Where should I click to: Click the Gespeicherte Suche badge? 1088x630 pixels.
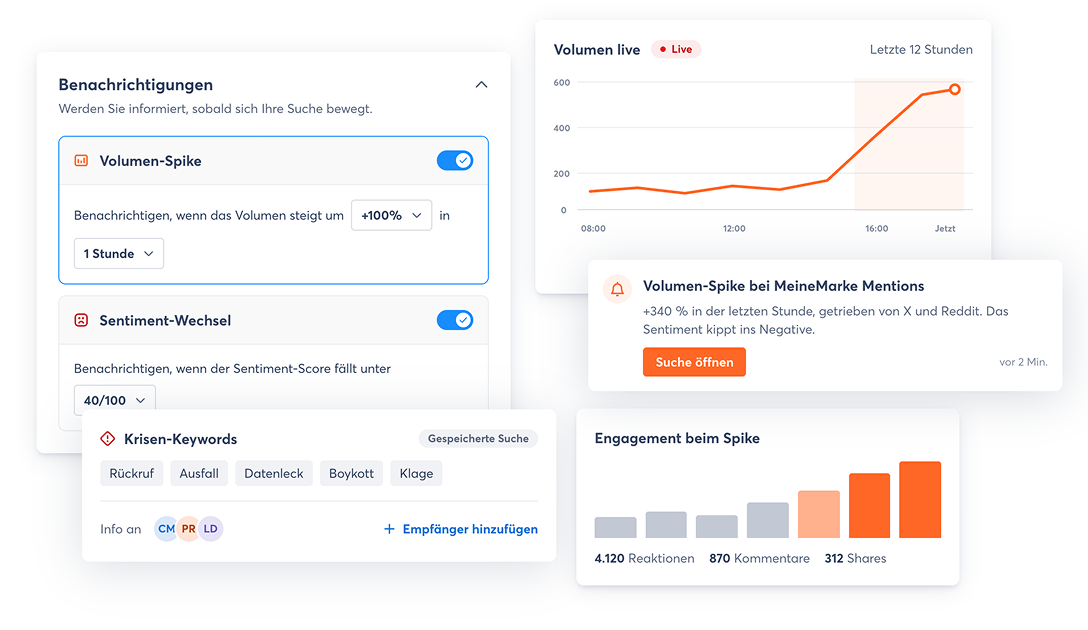point(478,439)
